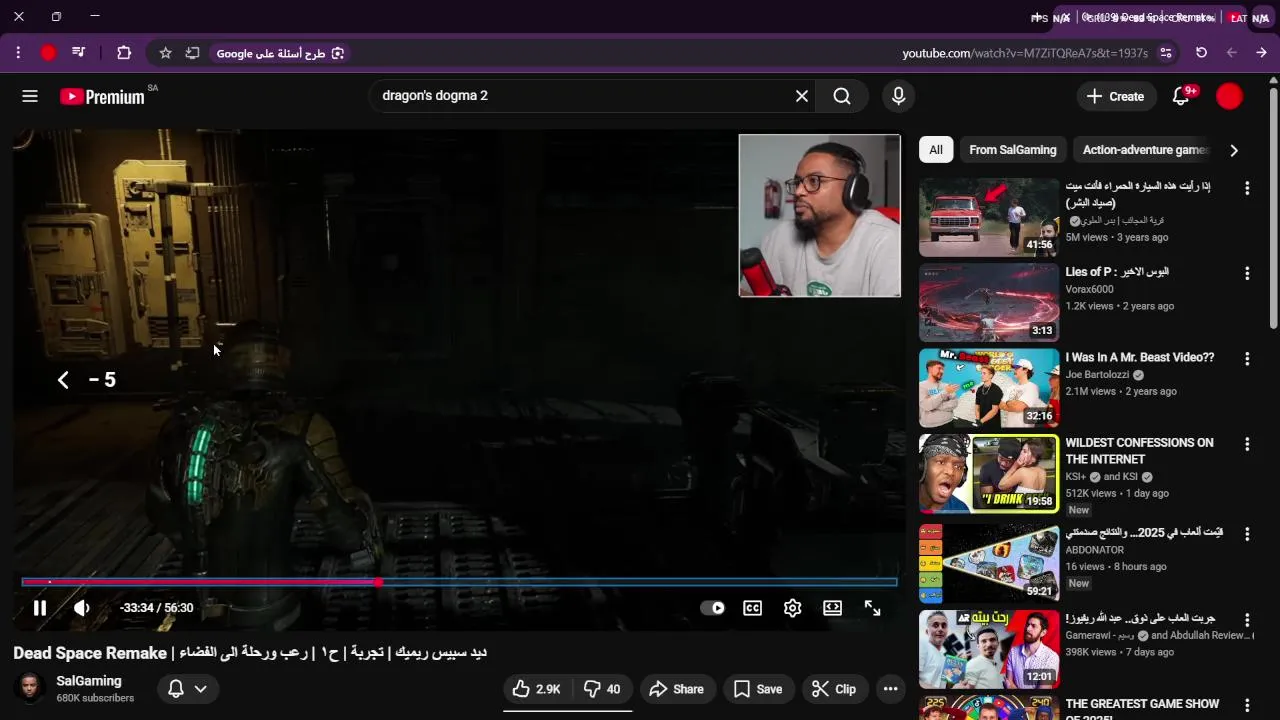This screenshot has width=1280, height=720.
Task: Save video to playlist
Action: click(758, 689)
